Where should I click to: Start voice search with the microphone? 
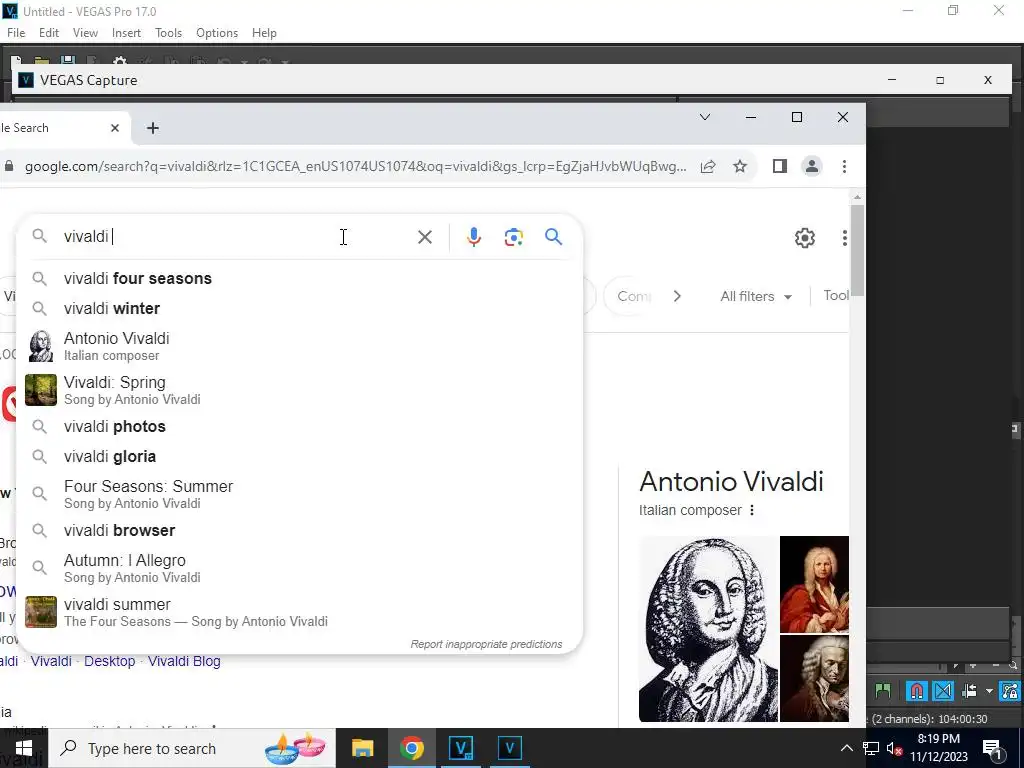point(474,237)
